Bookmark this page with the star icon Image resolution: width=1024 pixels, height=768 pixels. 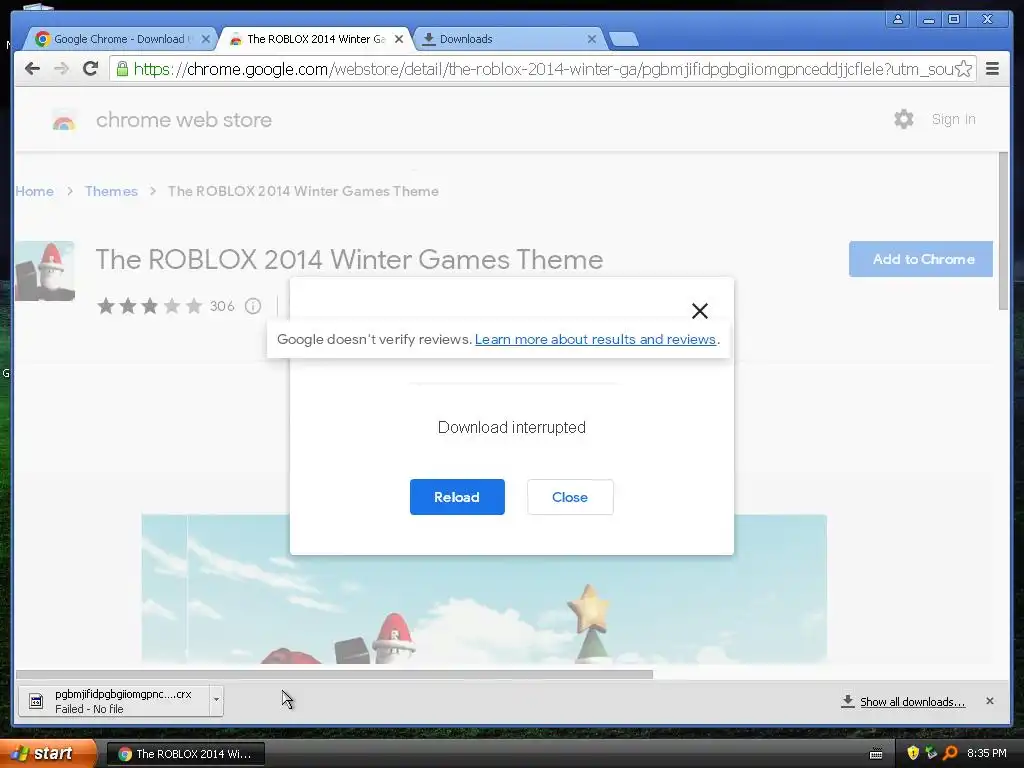coord(963,69)
